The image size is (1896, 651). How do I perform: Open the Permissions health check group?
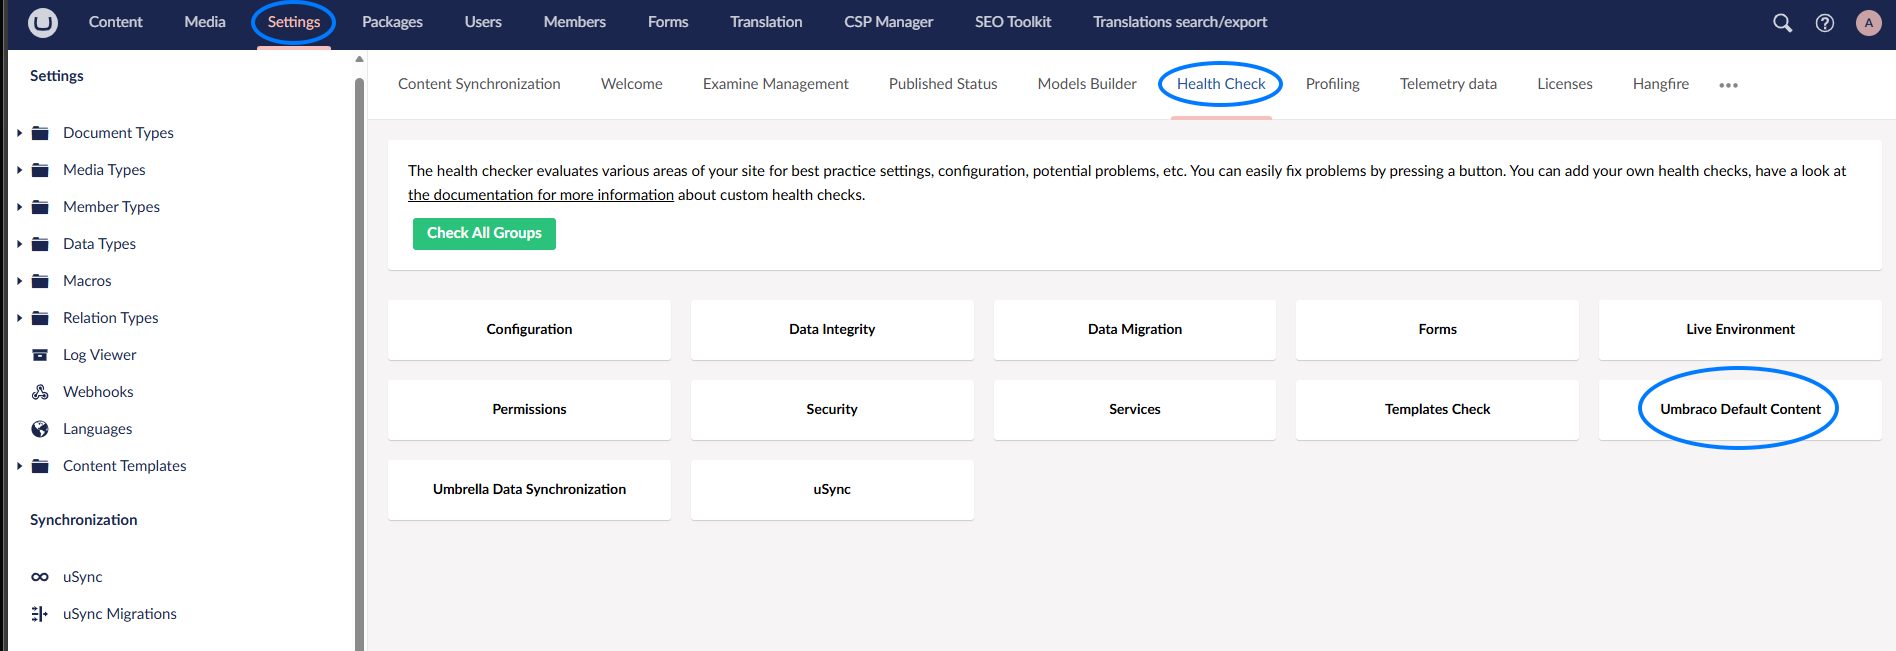click(x=529, y=409)
